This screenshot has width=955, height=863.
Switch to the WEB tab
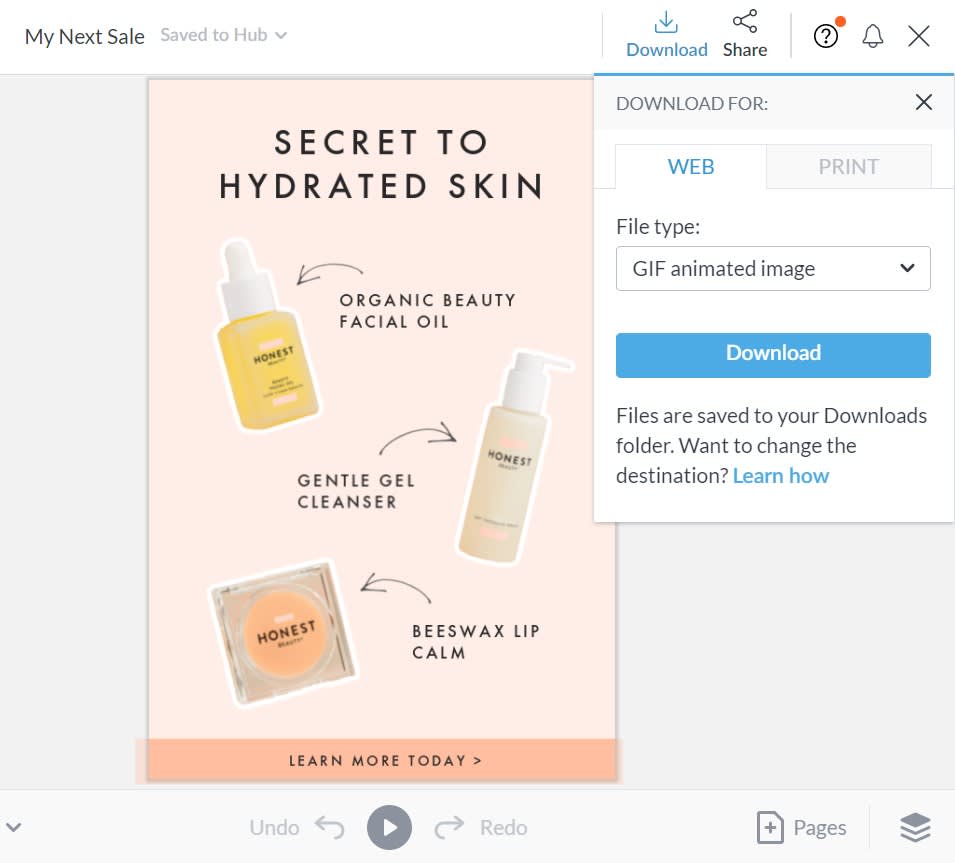click(691, 167)
